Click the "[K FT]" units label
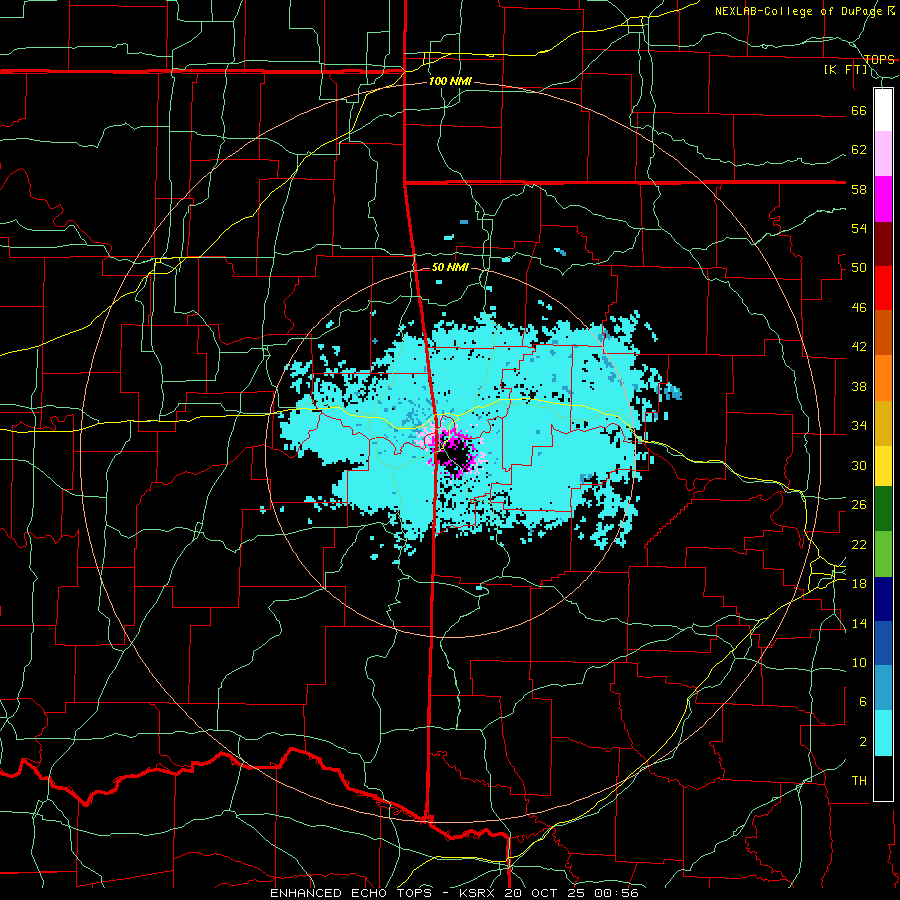 pos(846,70)
